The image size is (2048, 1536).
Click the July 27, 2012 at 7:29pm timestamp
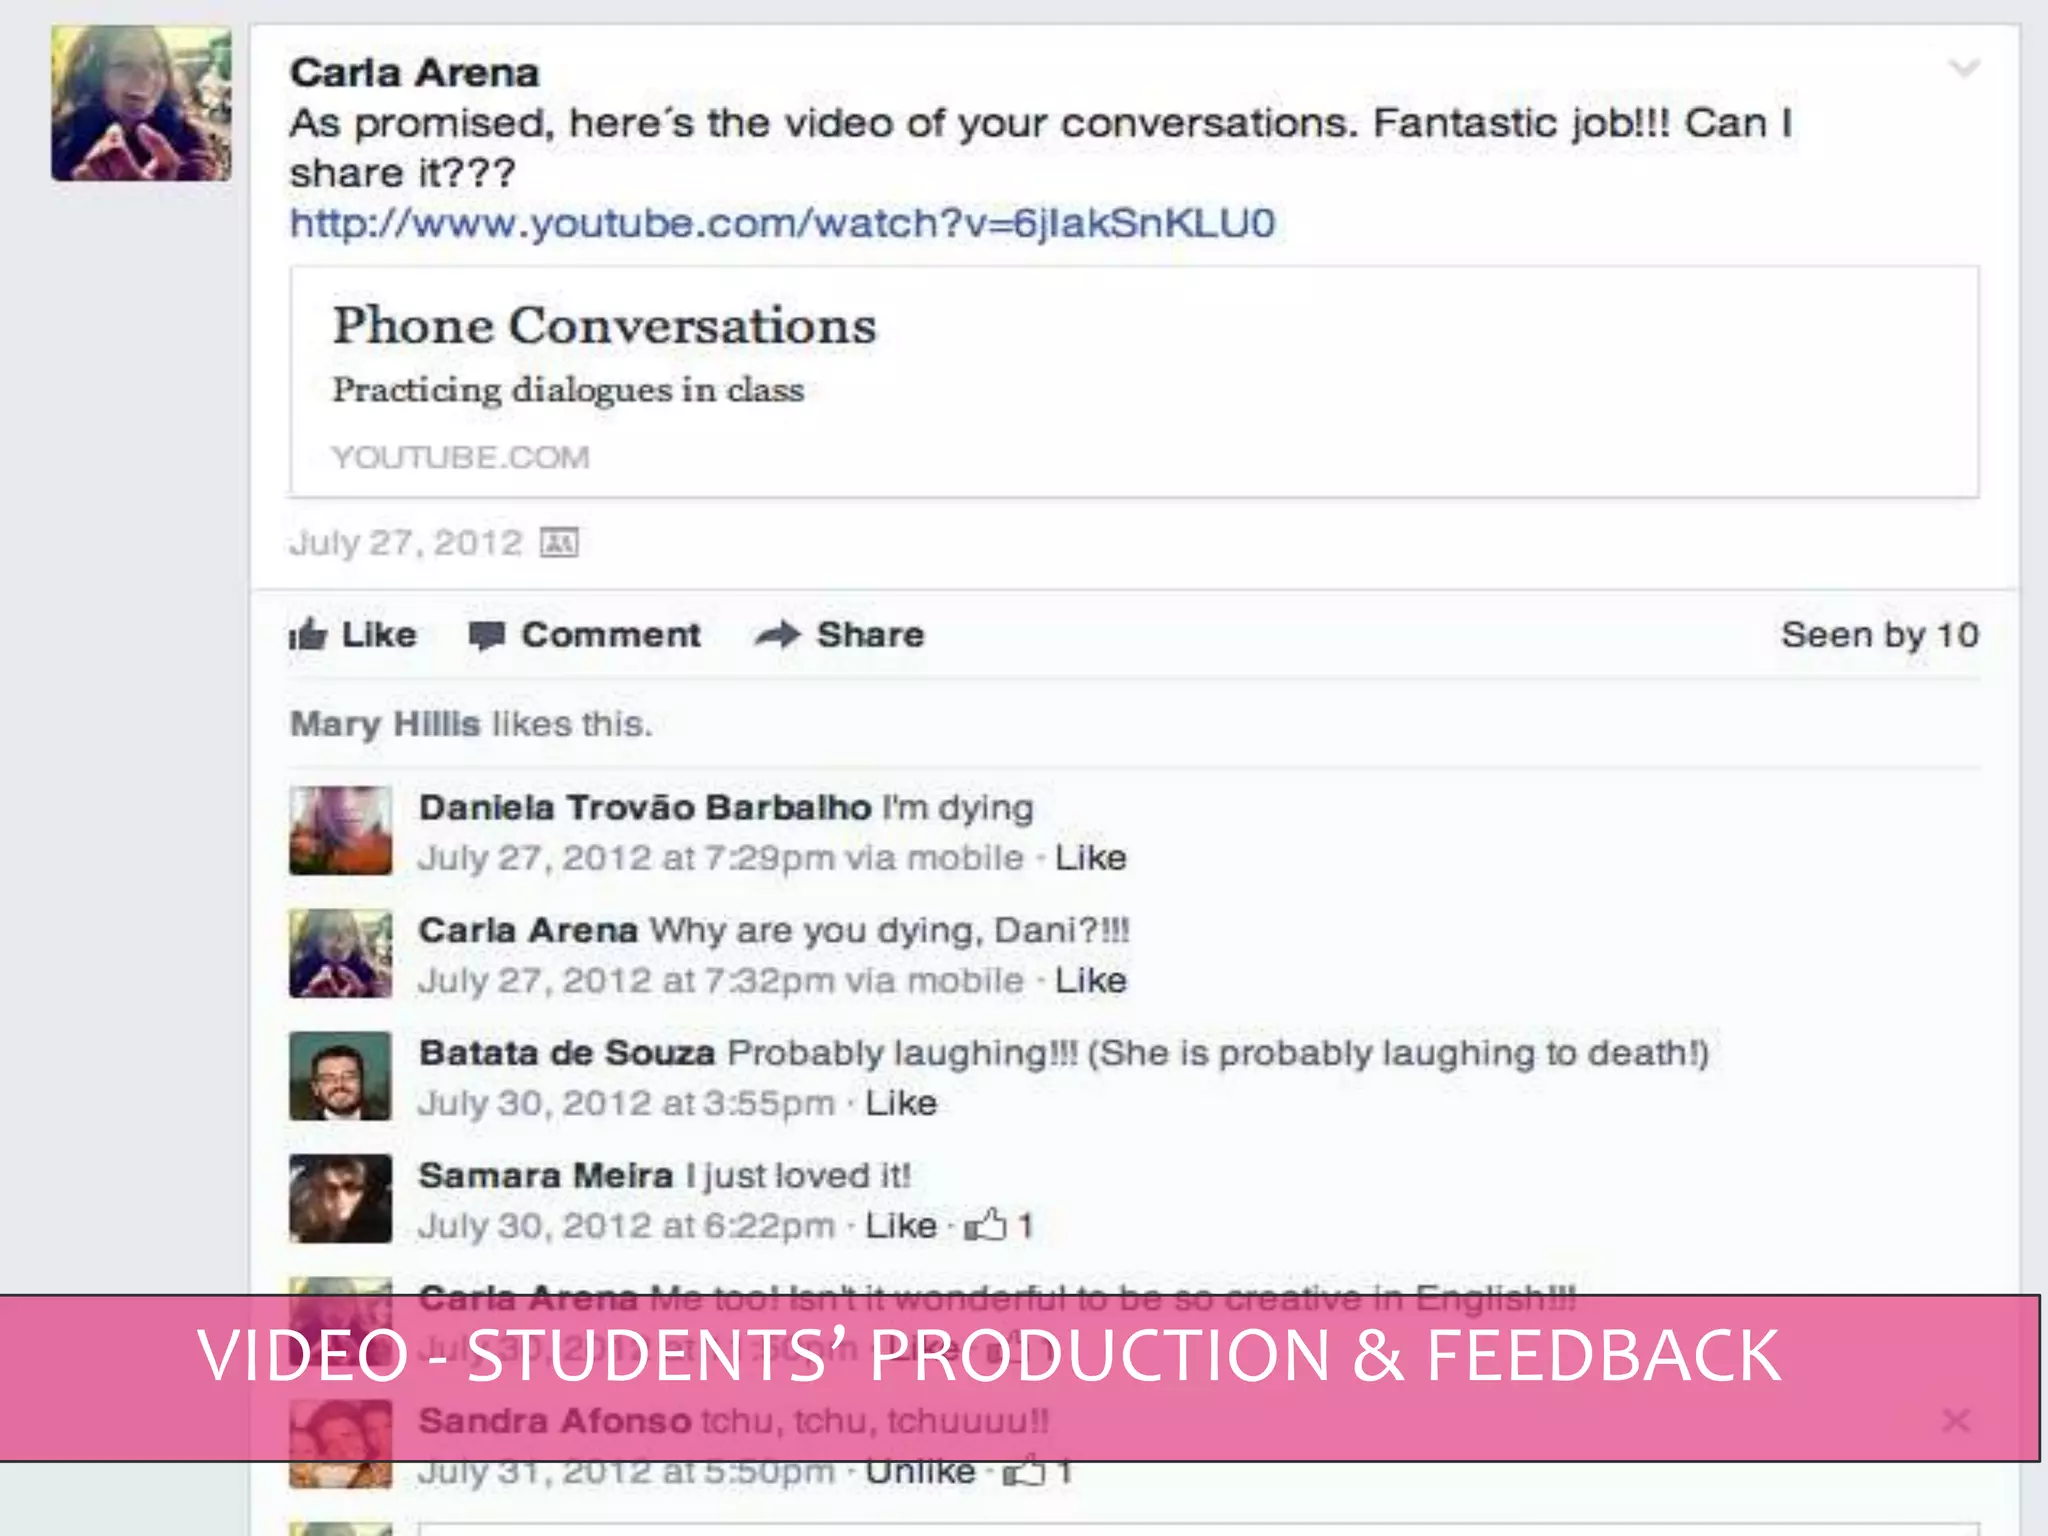click(626, 858)
